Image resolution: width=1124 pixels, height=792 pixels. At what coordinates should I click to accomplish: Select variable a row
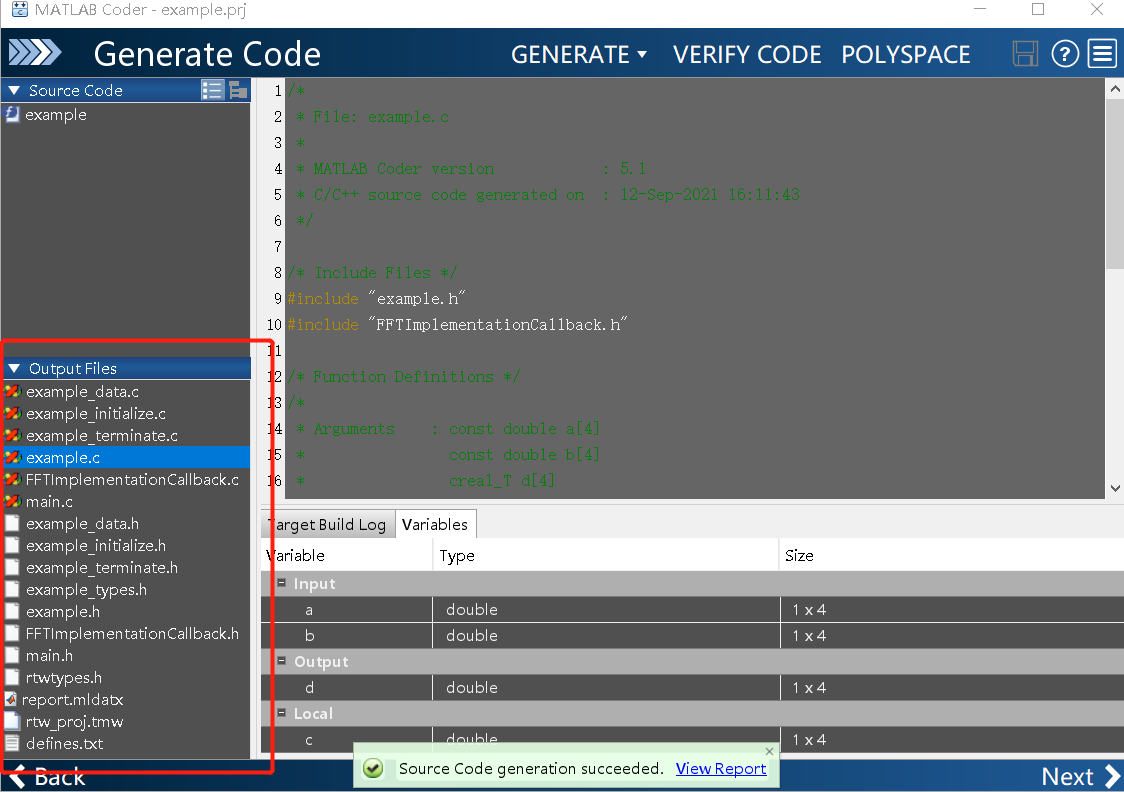click(x=692, y=609)
